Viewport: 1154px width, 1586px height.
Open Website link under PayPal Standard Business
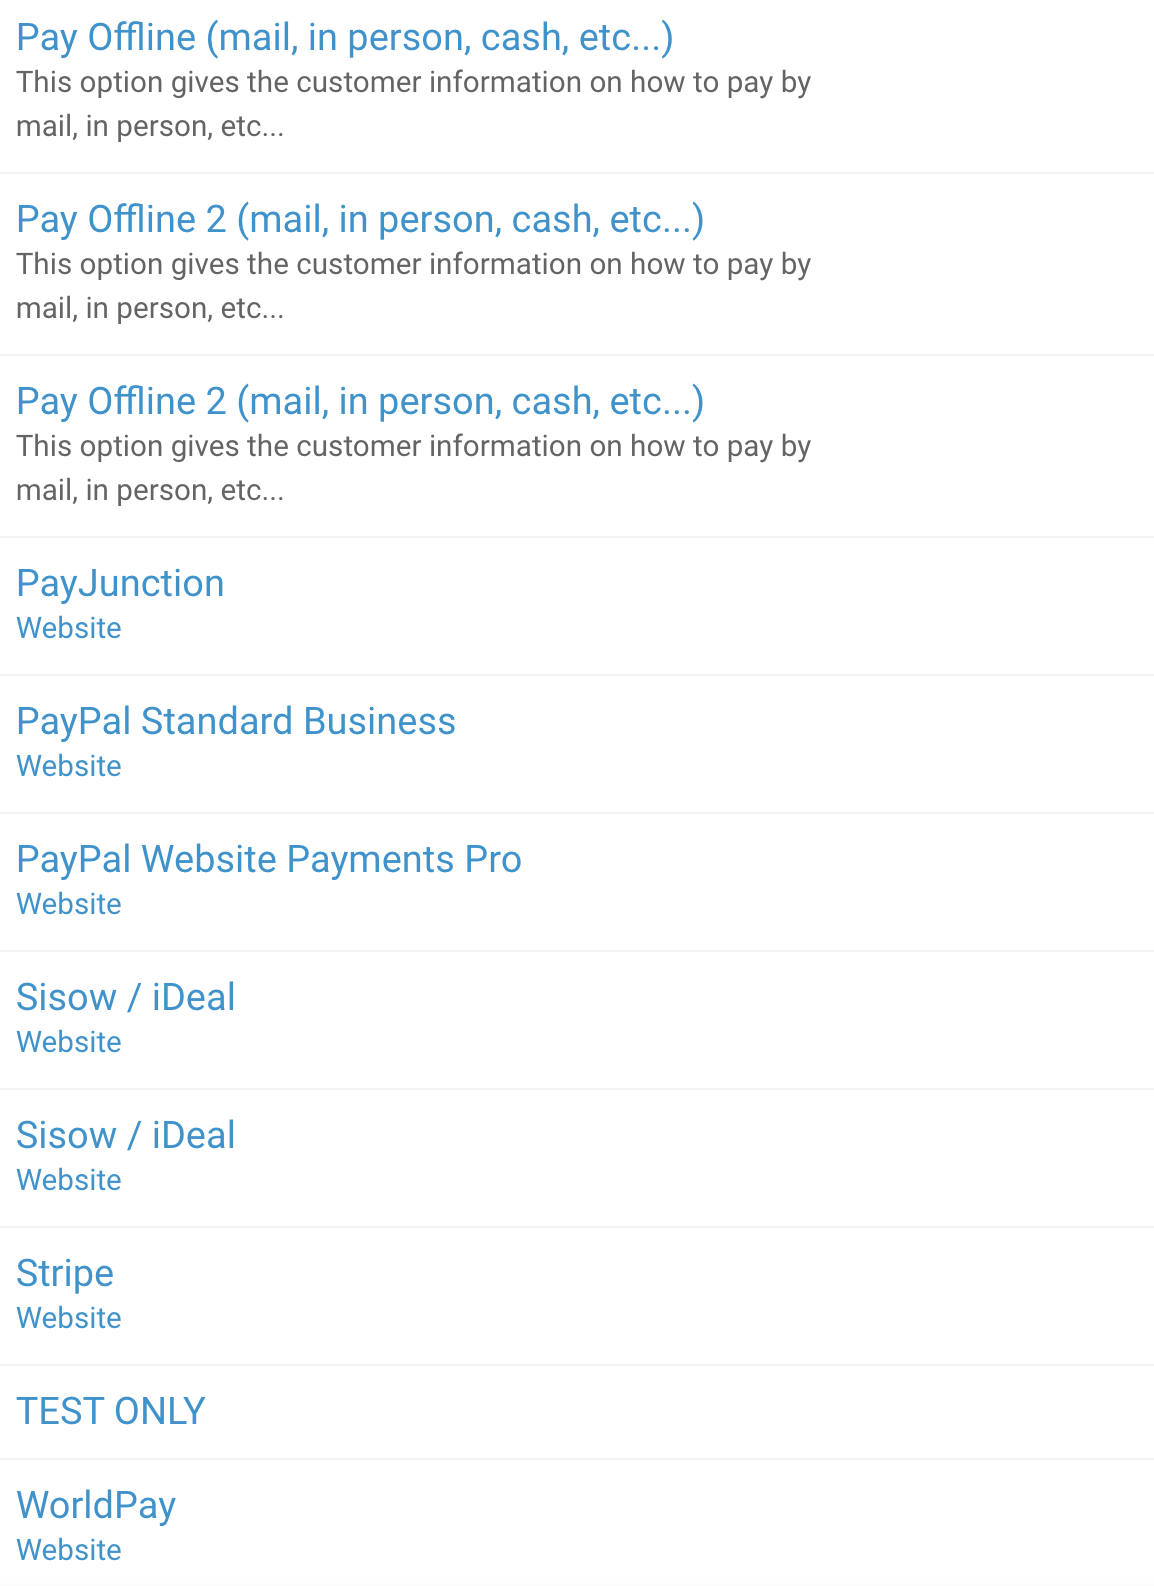click(69, 766)
